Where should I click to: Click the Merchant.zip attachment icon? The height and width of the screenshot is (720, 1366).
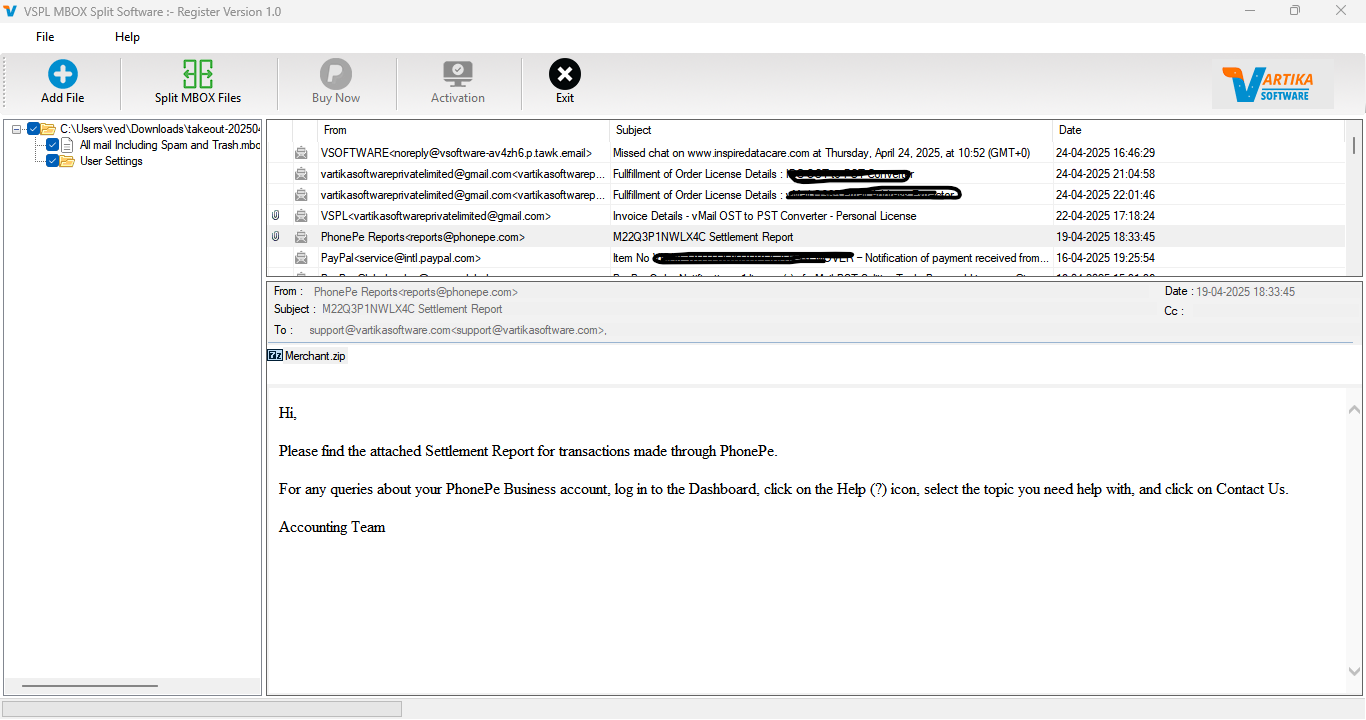pyautogui.click(x=275, y=355)
